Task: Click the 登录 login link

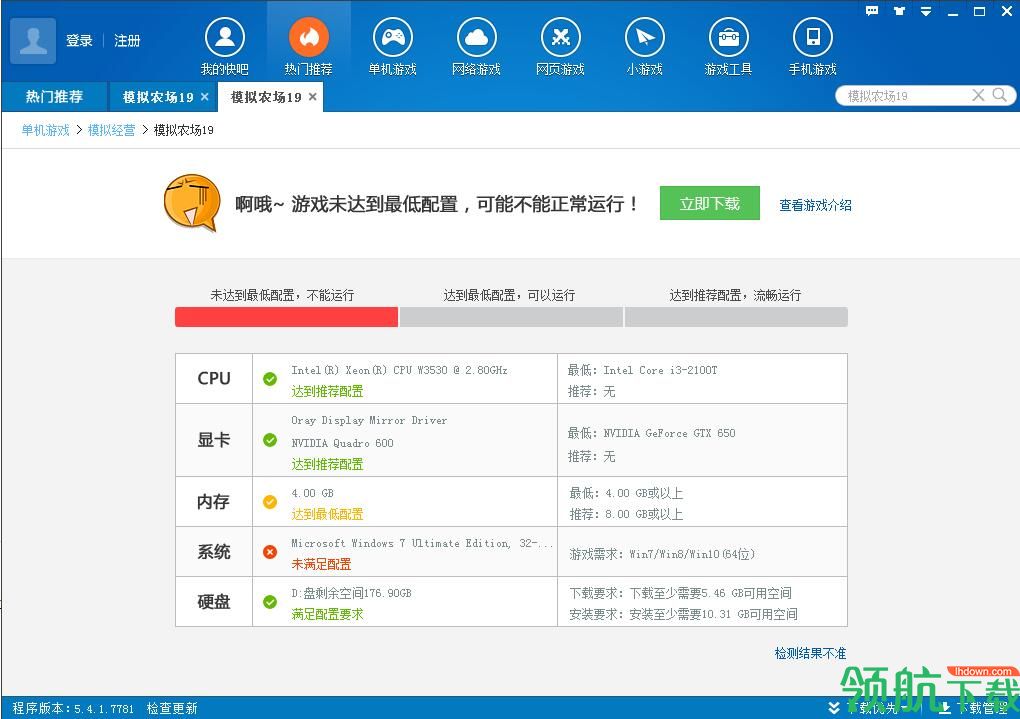Action: (79, 40)
